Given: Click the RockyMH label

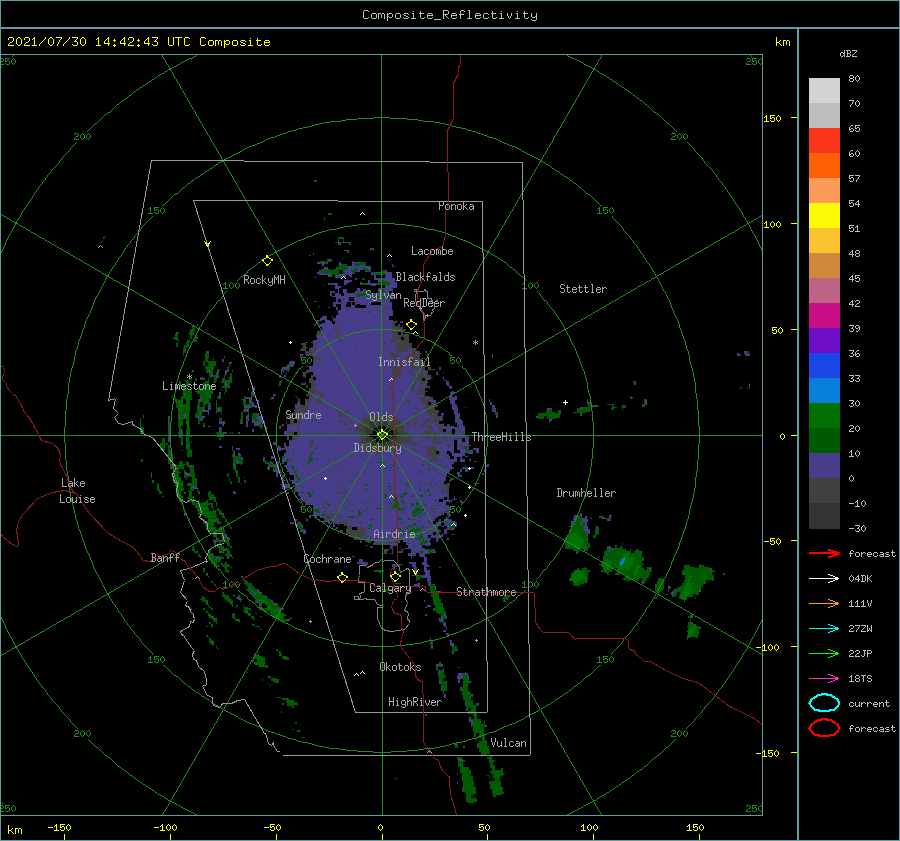Looking at the screenshot, I should coord(264,280).
